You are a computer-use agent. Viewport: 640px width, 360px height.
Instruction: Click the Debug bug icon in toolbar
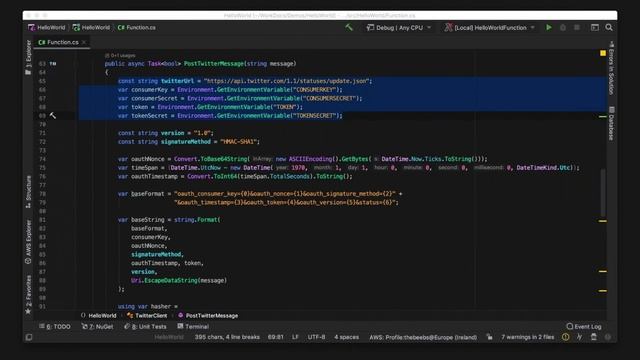click(563, 27)
